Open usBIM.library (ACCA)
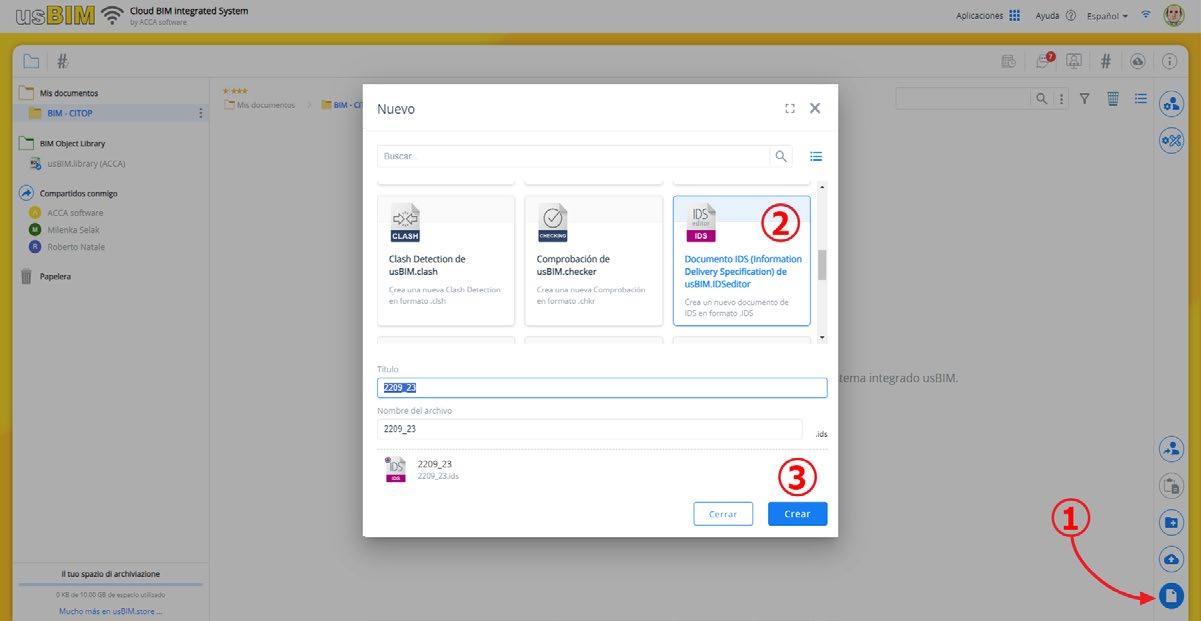 tap(86, 163)
